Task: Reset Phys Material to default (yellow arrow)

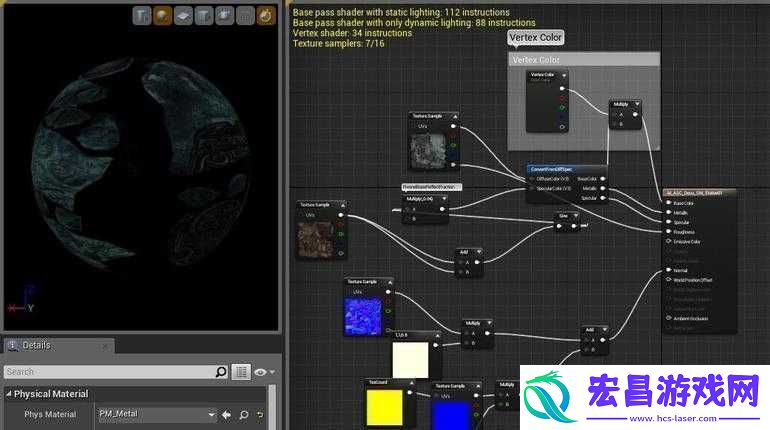Action: click(x=260, y=415)
